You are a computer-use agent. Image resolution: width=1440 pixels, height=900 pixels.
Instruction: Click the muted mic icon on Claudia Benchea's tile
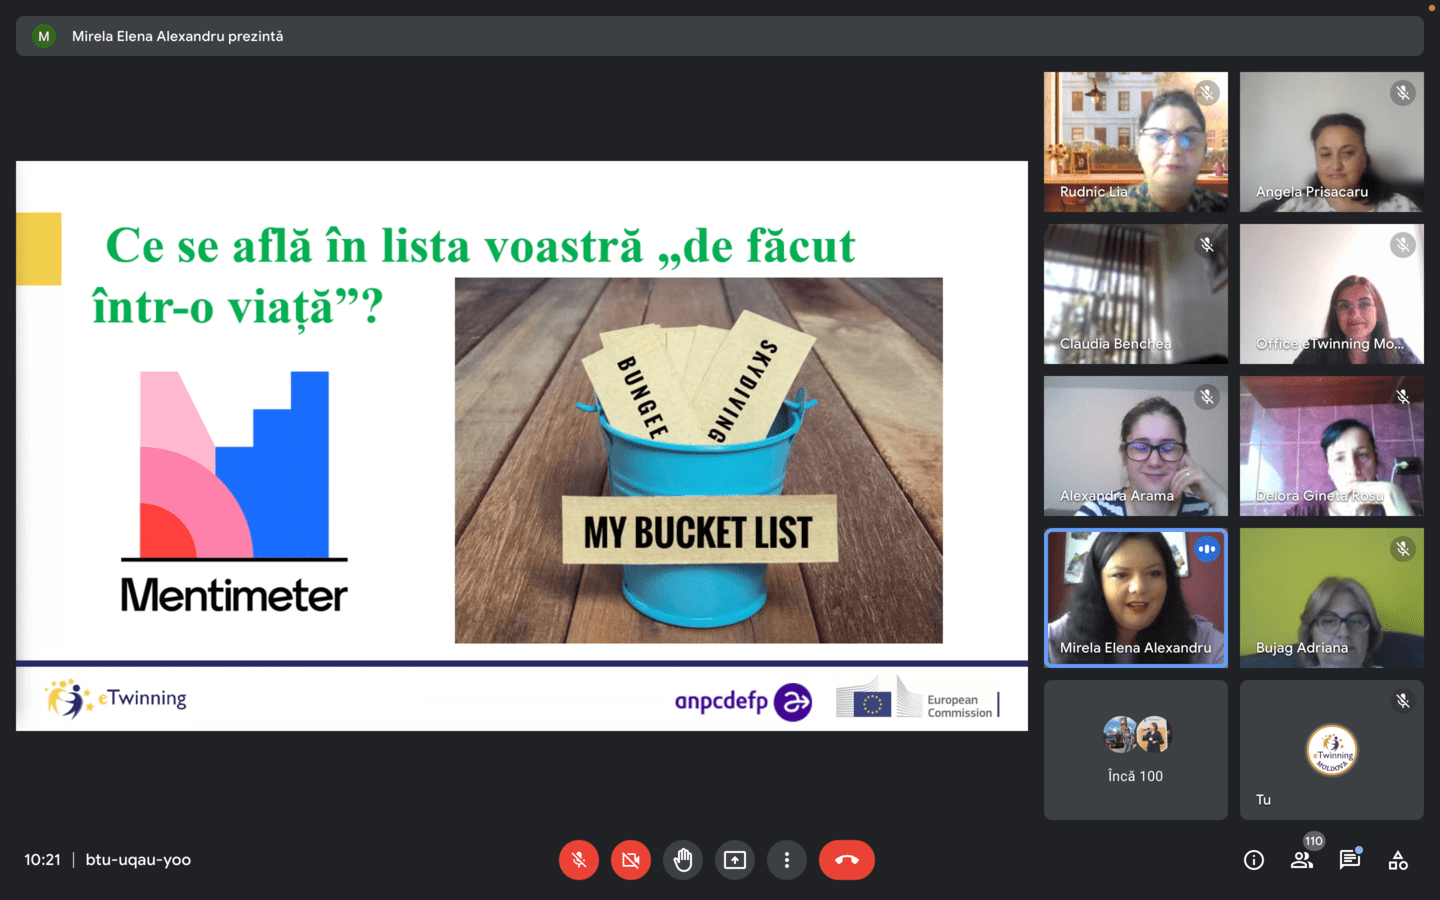[1207, 245]
